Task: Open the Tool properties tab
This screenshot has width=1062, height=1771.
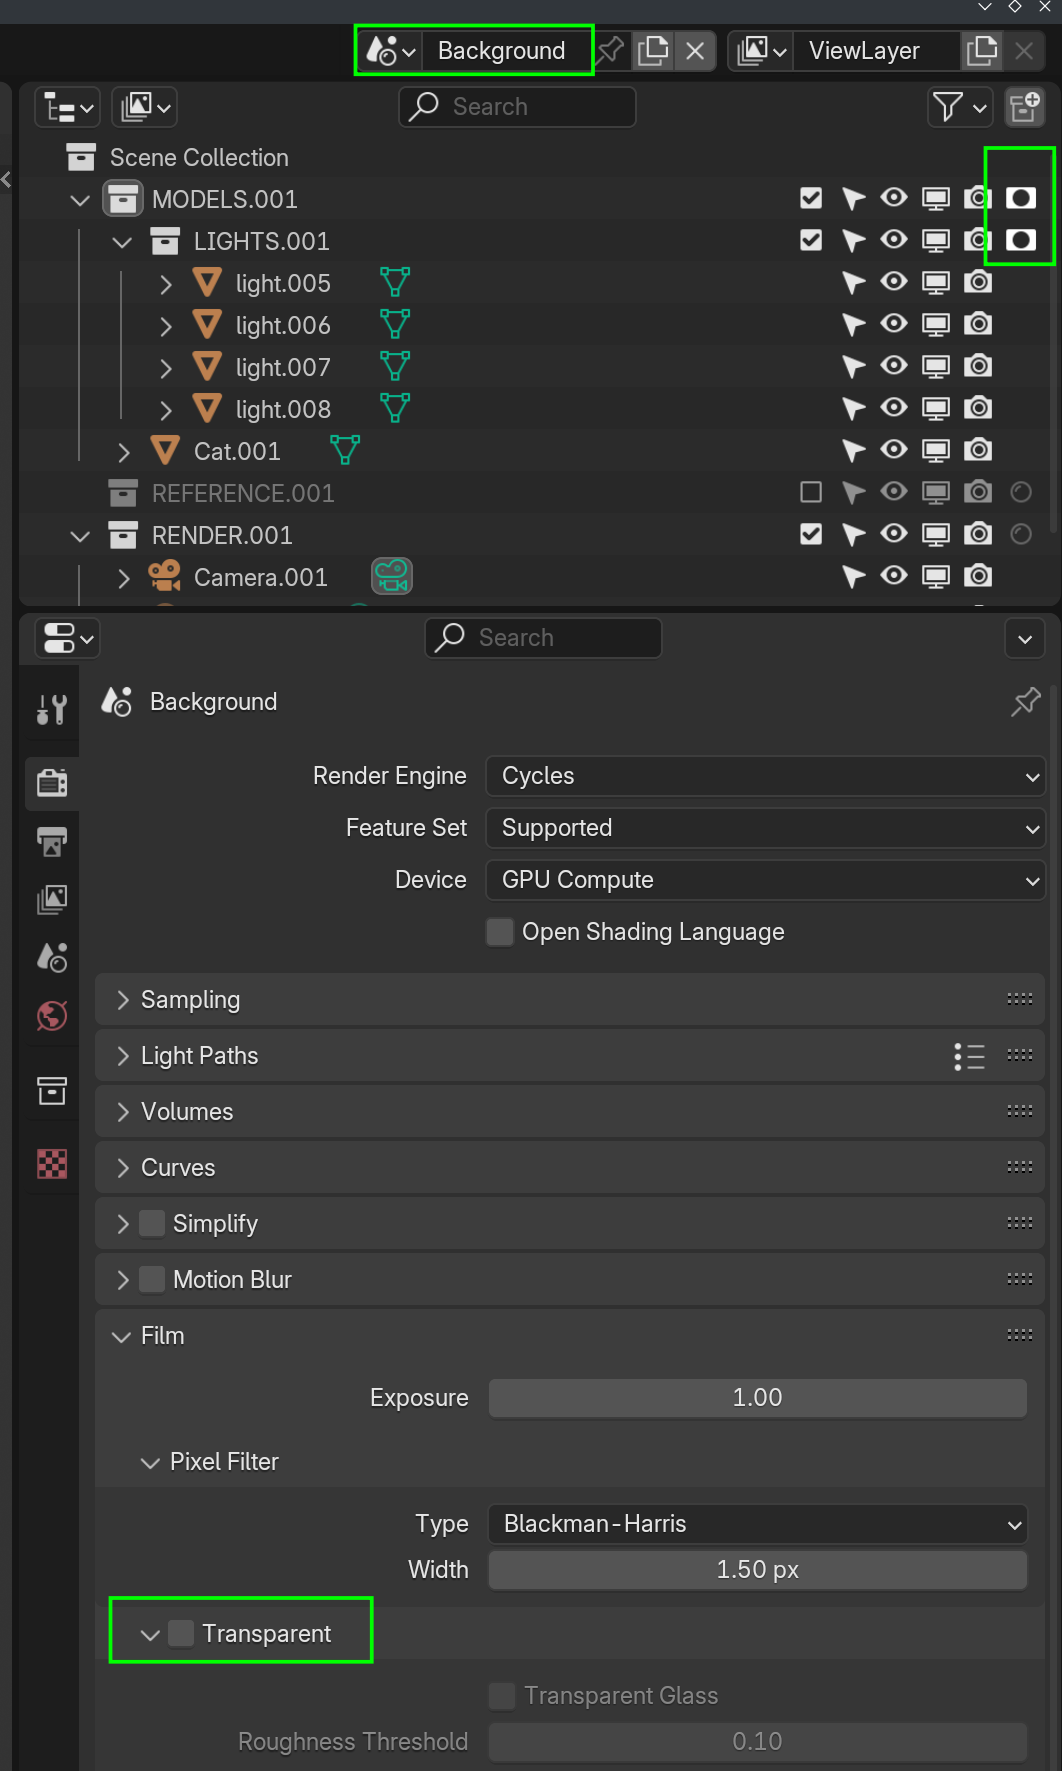Action: pyautogui.click(x=52, y=709)
